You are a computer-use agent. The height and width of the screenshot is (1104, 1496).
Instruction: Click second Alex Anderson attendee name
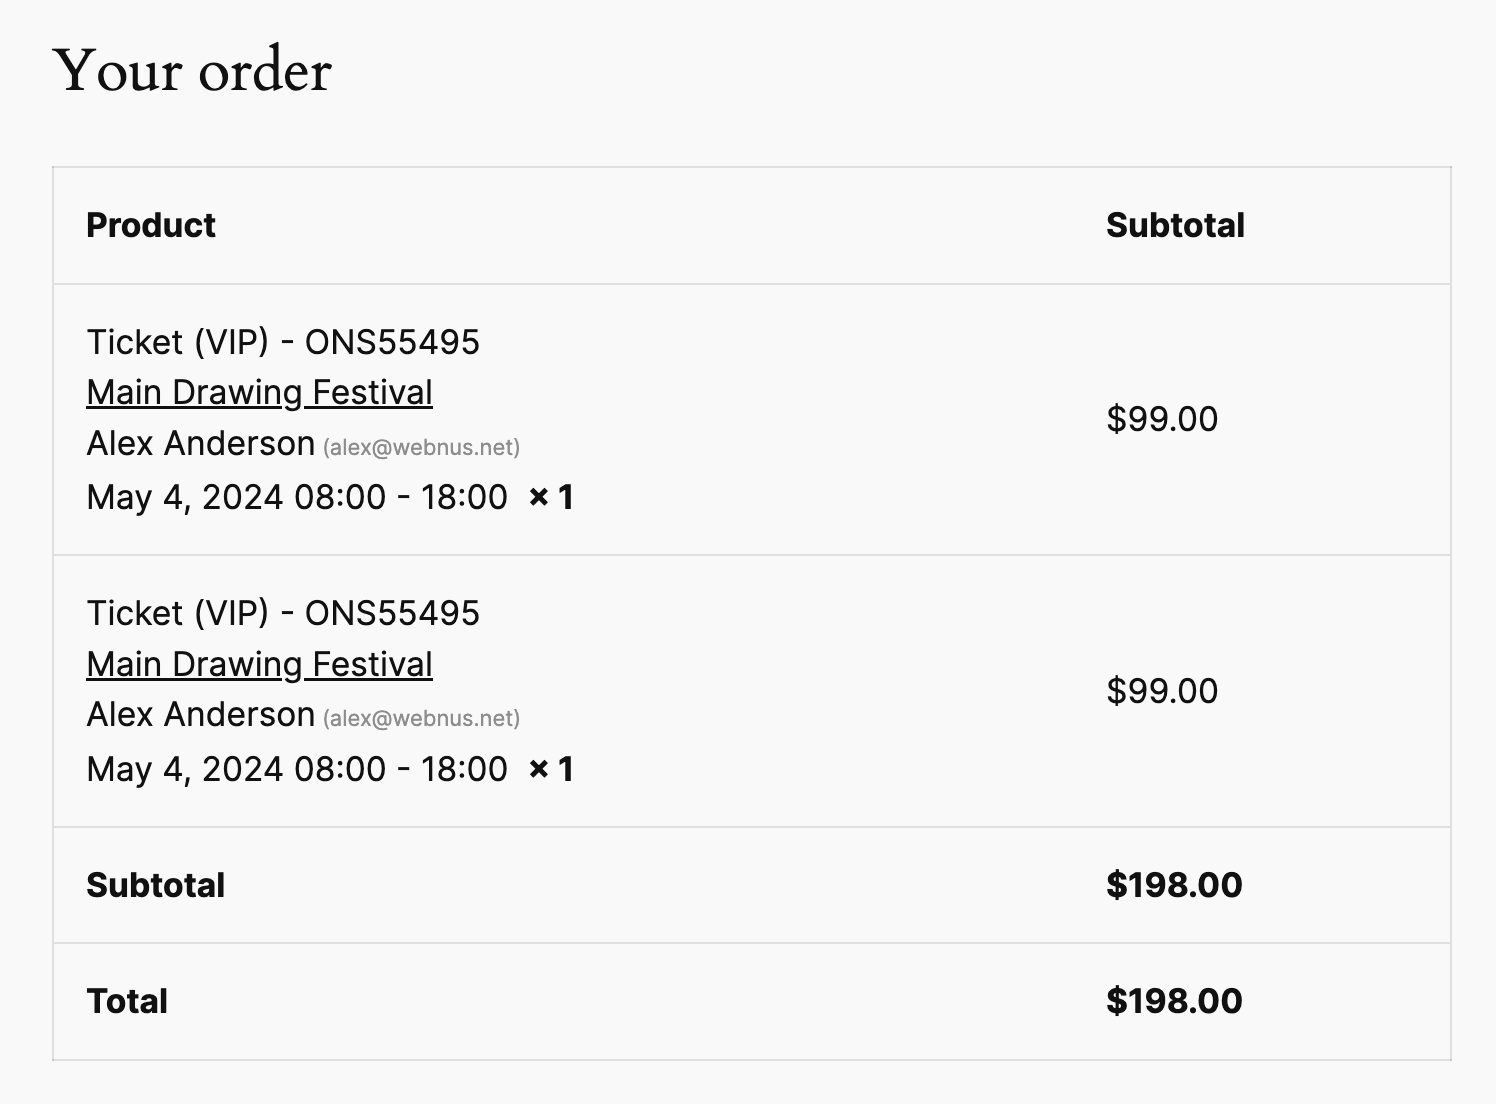[x=201, y=715]
